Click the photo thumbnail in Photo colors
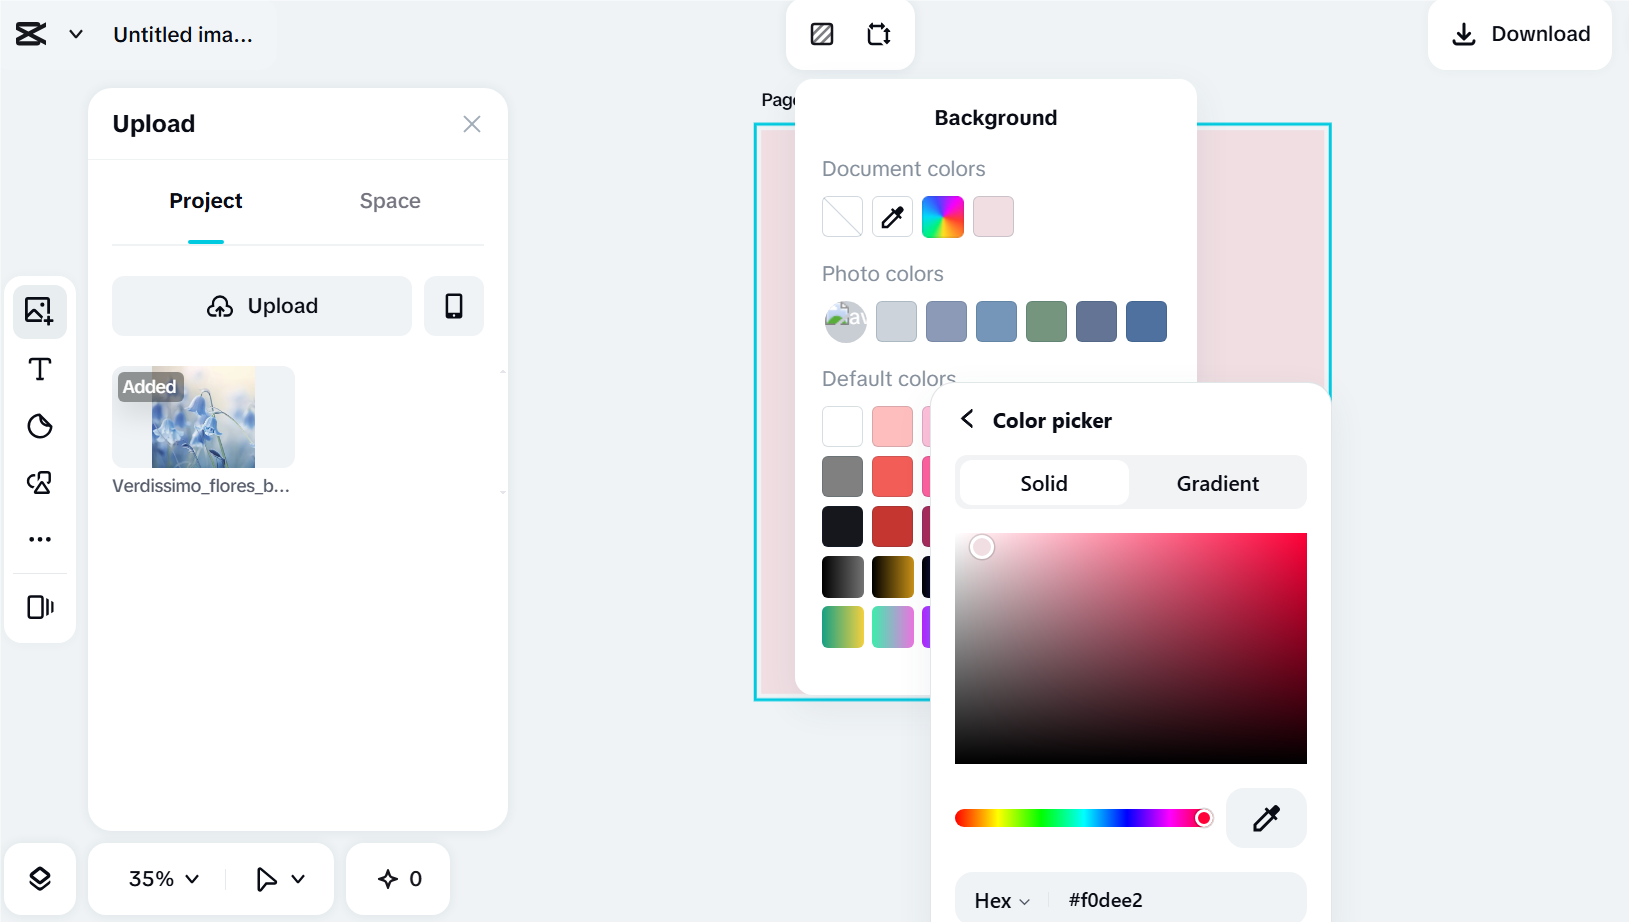The height and width of the screenshot is (922, 1629). click(845, 322)
